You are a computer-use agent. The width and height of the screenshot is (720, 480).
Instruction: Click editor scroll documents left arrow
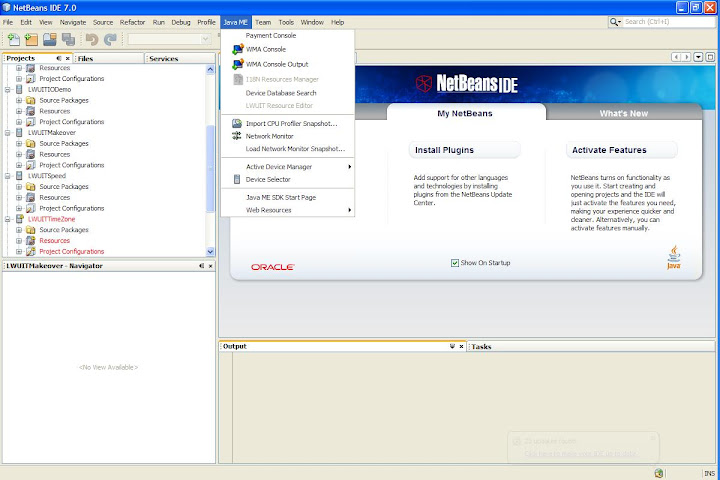point(676,57)
